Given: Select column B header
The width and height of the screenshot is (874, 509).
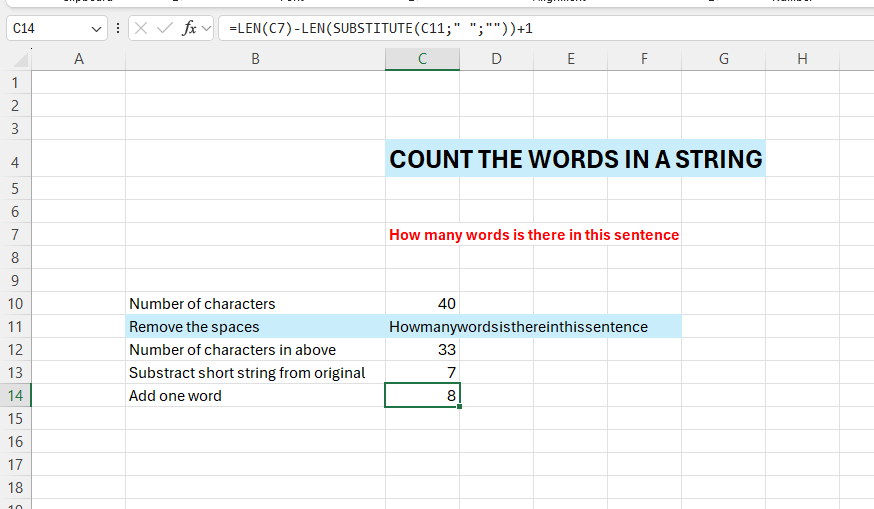Looking at the screenshot, I should [255, 60].
